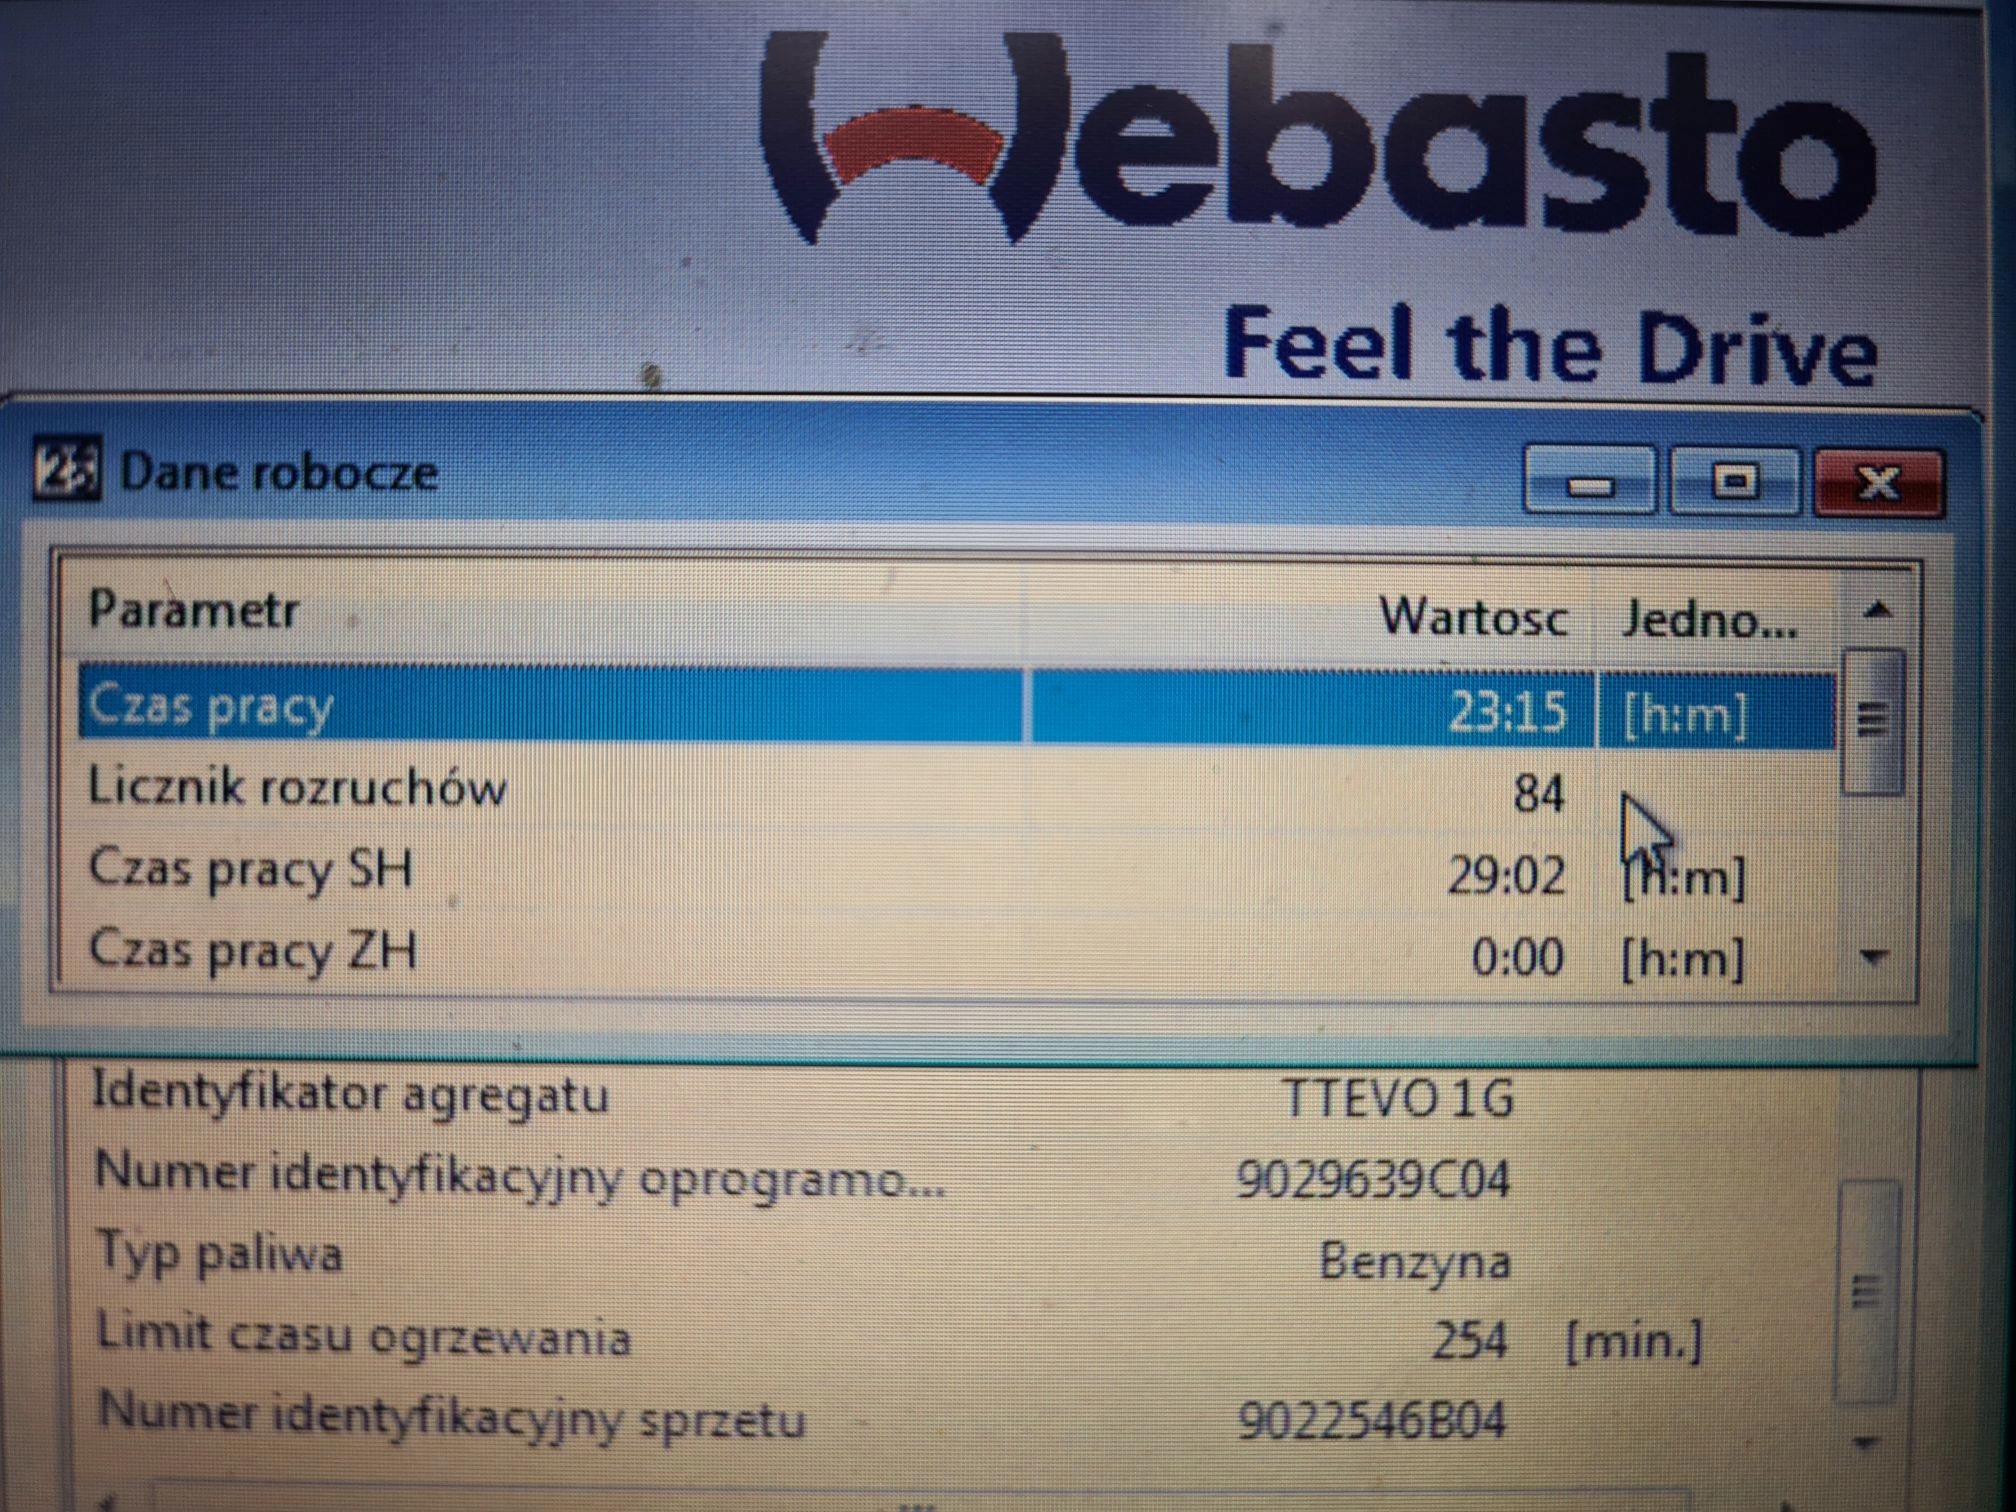Close the Dane robocze window
2016x1512 pixels.
click(1879, 484)
